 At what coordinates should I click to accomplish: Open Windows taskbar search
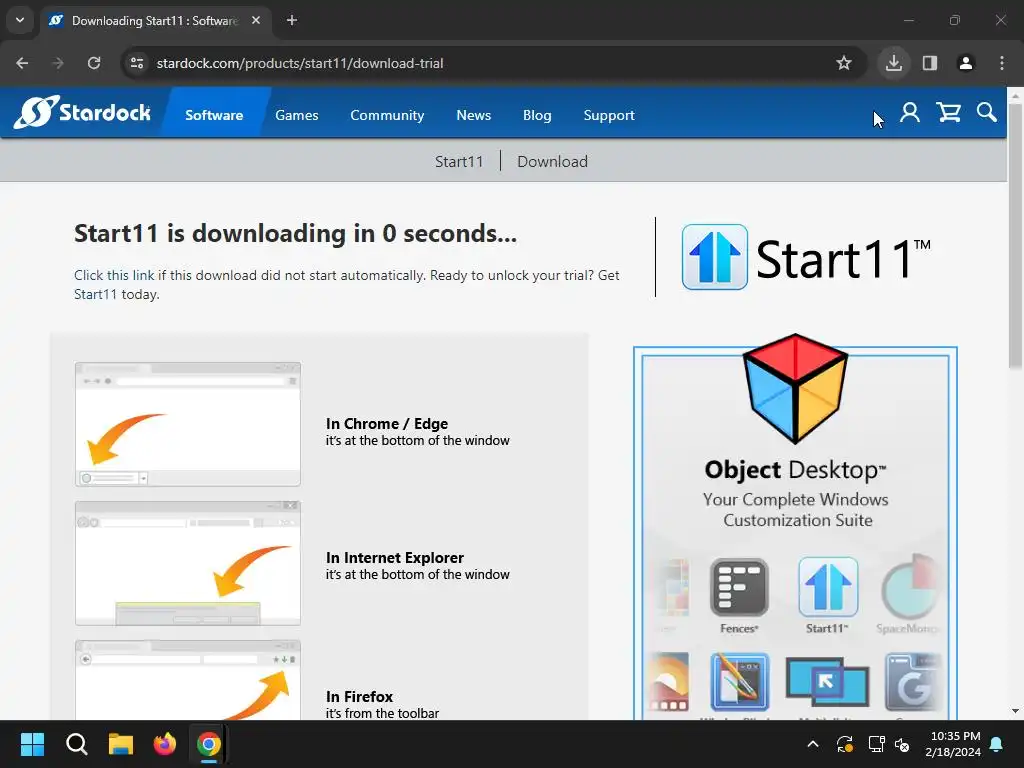(76, 744)
